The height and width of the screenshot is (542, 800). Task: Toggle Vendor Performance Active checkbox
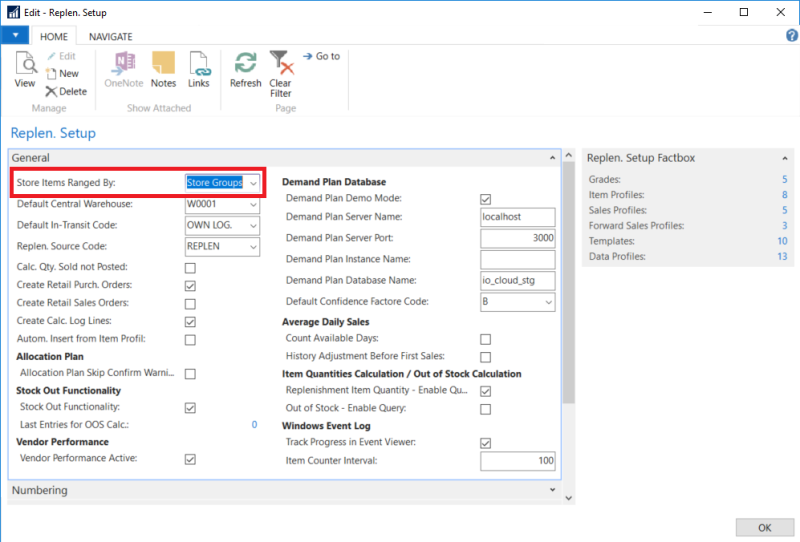[190, 459]
